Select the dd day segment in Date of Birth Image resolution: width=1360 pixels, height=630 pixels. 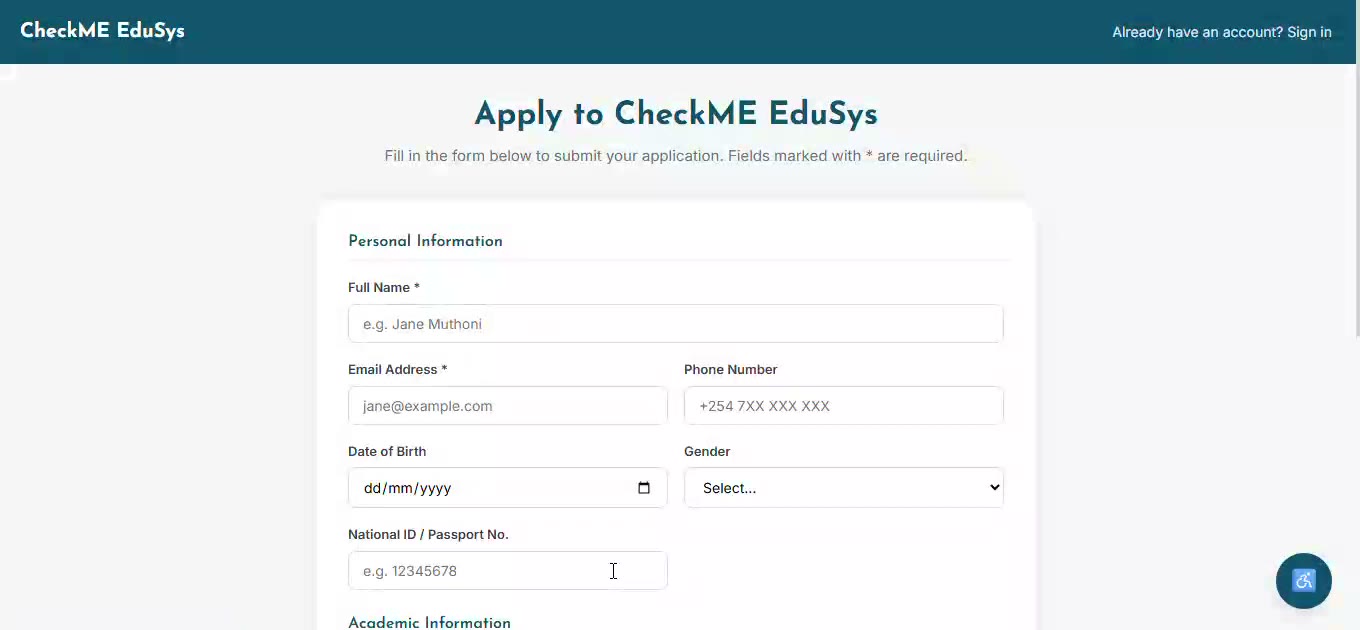[373, 488]
